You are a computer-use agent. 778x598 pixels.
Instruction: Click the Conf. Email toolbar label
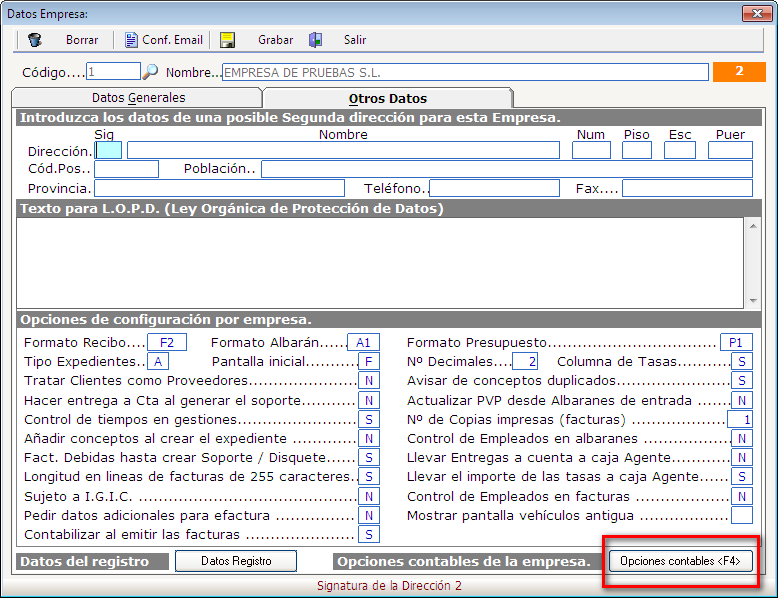coord(172,40)
